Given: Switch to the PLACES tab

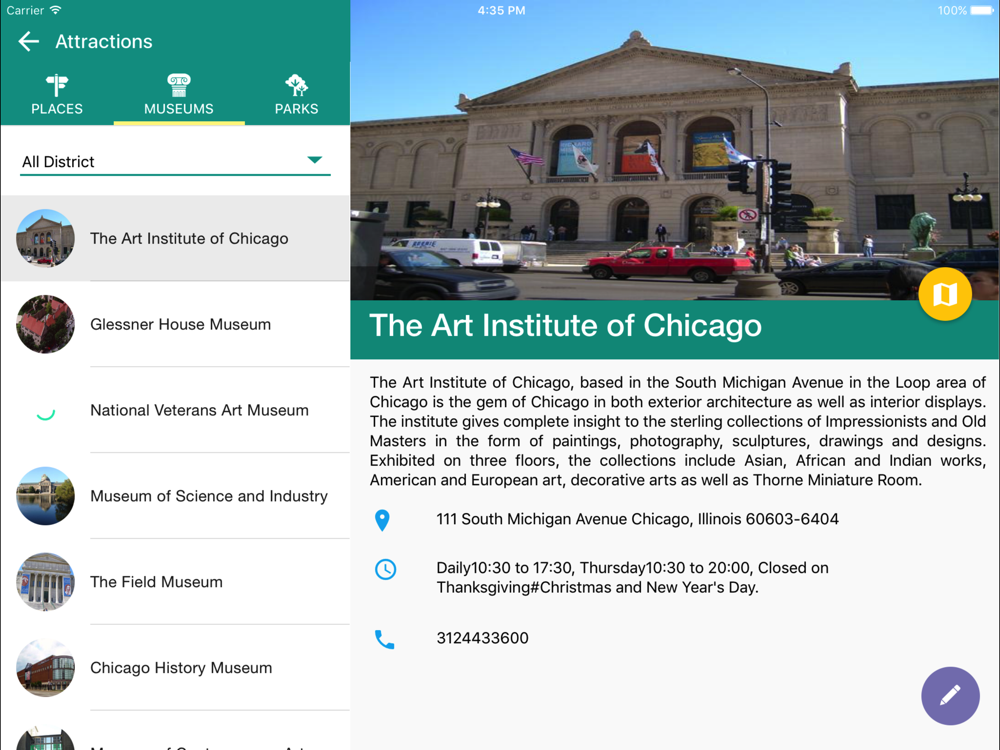Looking at the screenshot, I should click(x=57, y=95).
